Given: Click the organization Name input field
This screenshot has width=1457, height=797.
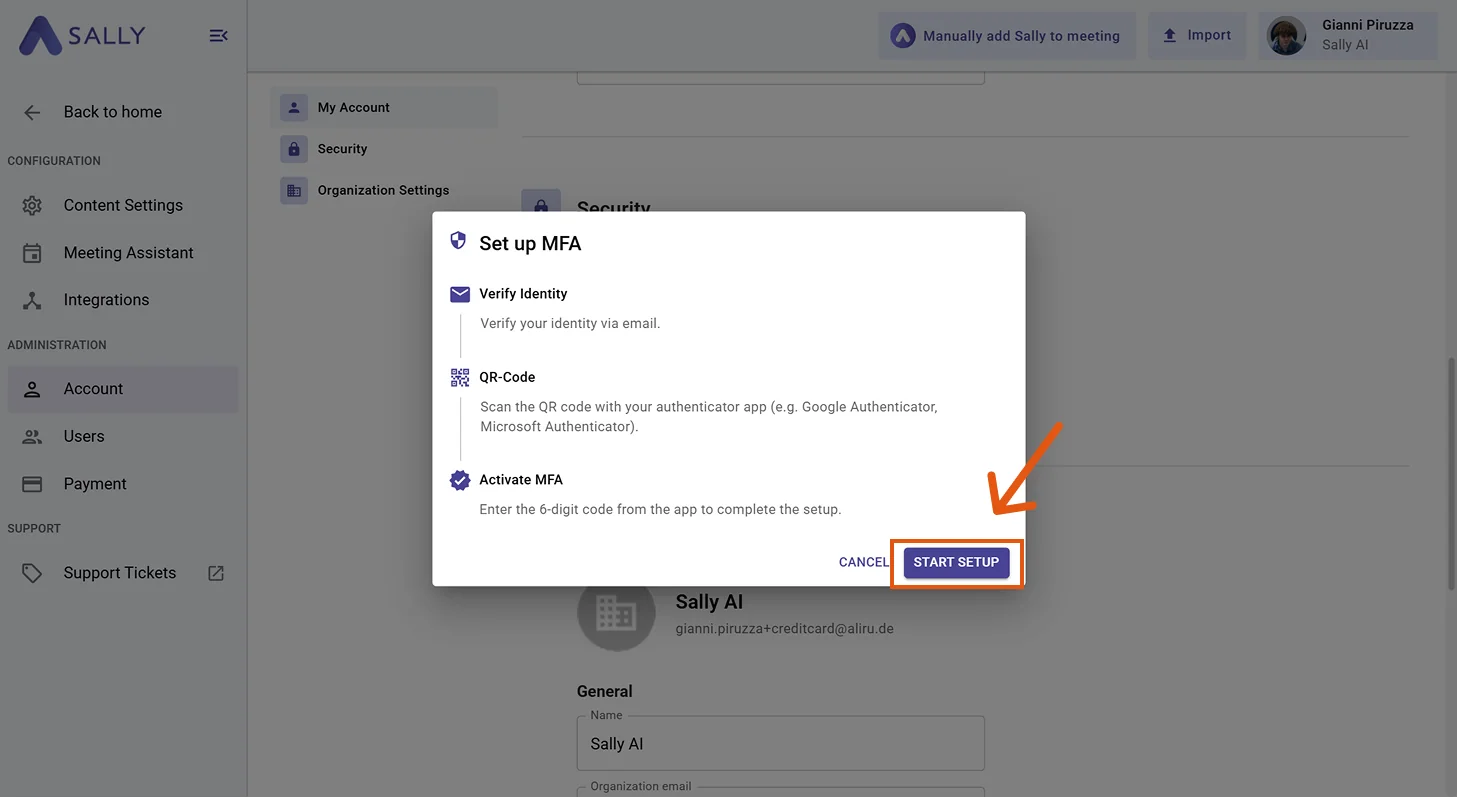Looking at the screenshot, I should coord(781,743).
